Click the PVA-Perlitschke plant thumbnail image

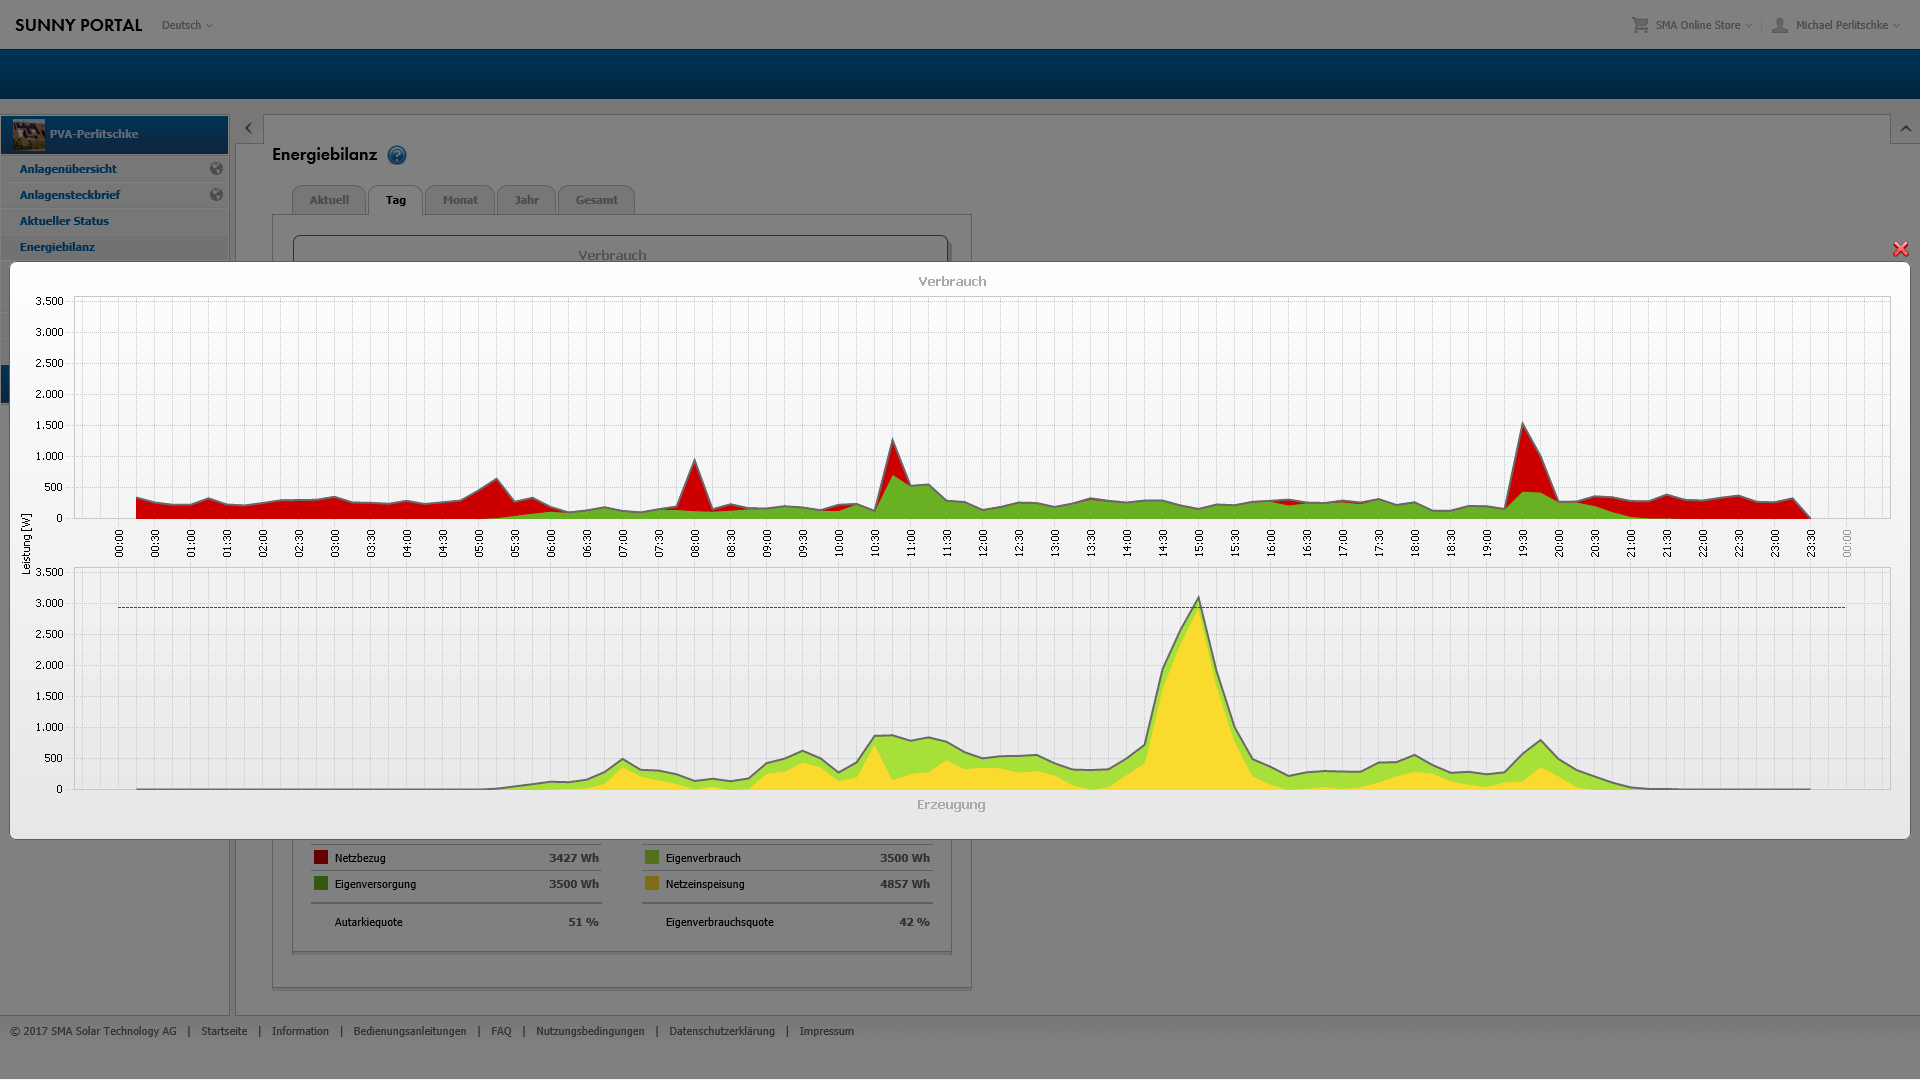[29, 134]
